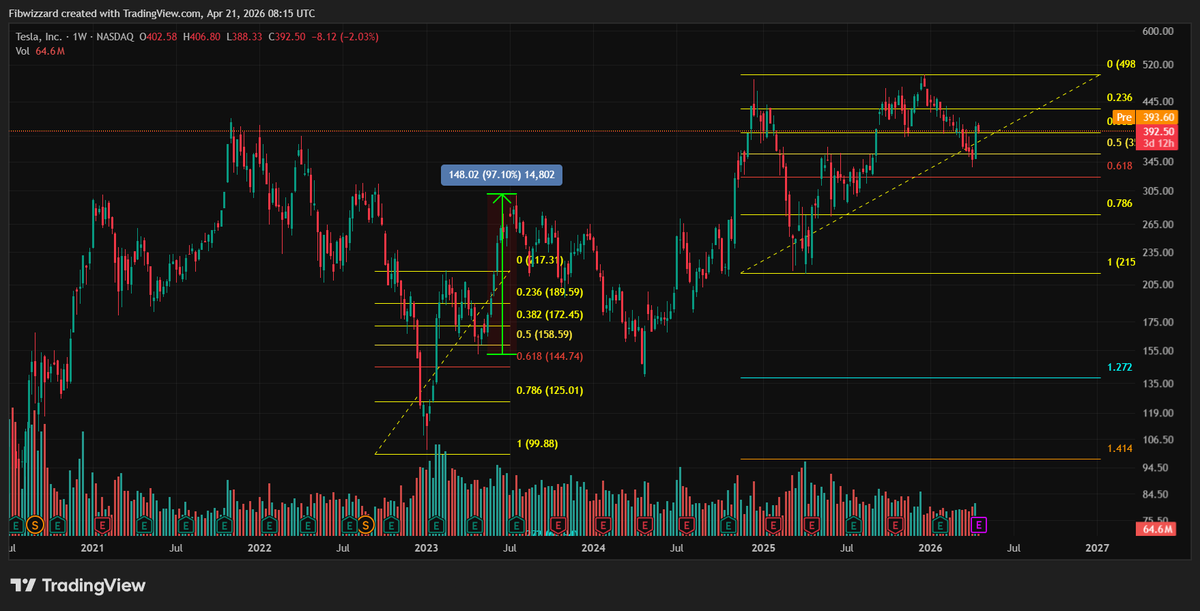1200x611 pixels.
Task: Click the green earnings marker right after 2026 label
Action: [x=939, y=524]
